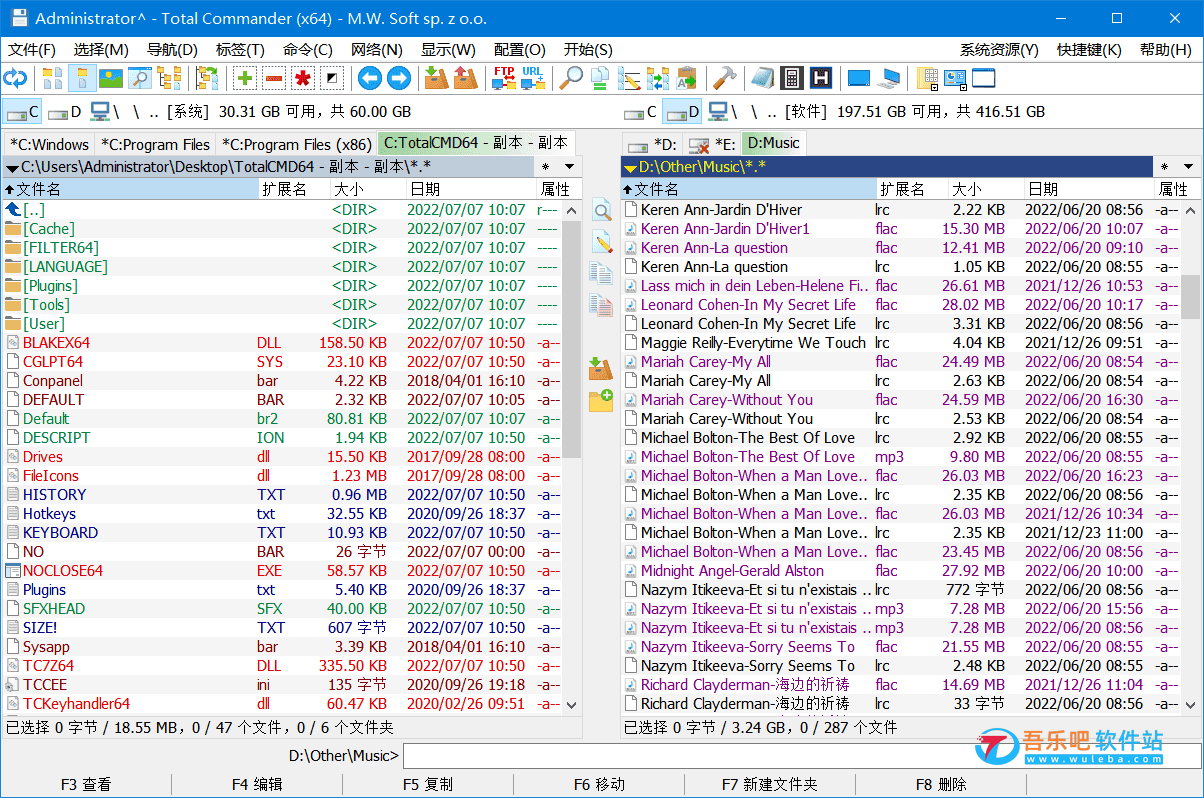
Task: Click the green plus select-group icon
Action: pos(245,78)
